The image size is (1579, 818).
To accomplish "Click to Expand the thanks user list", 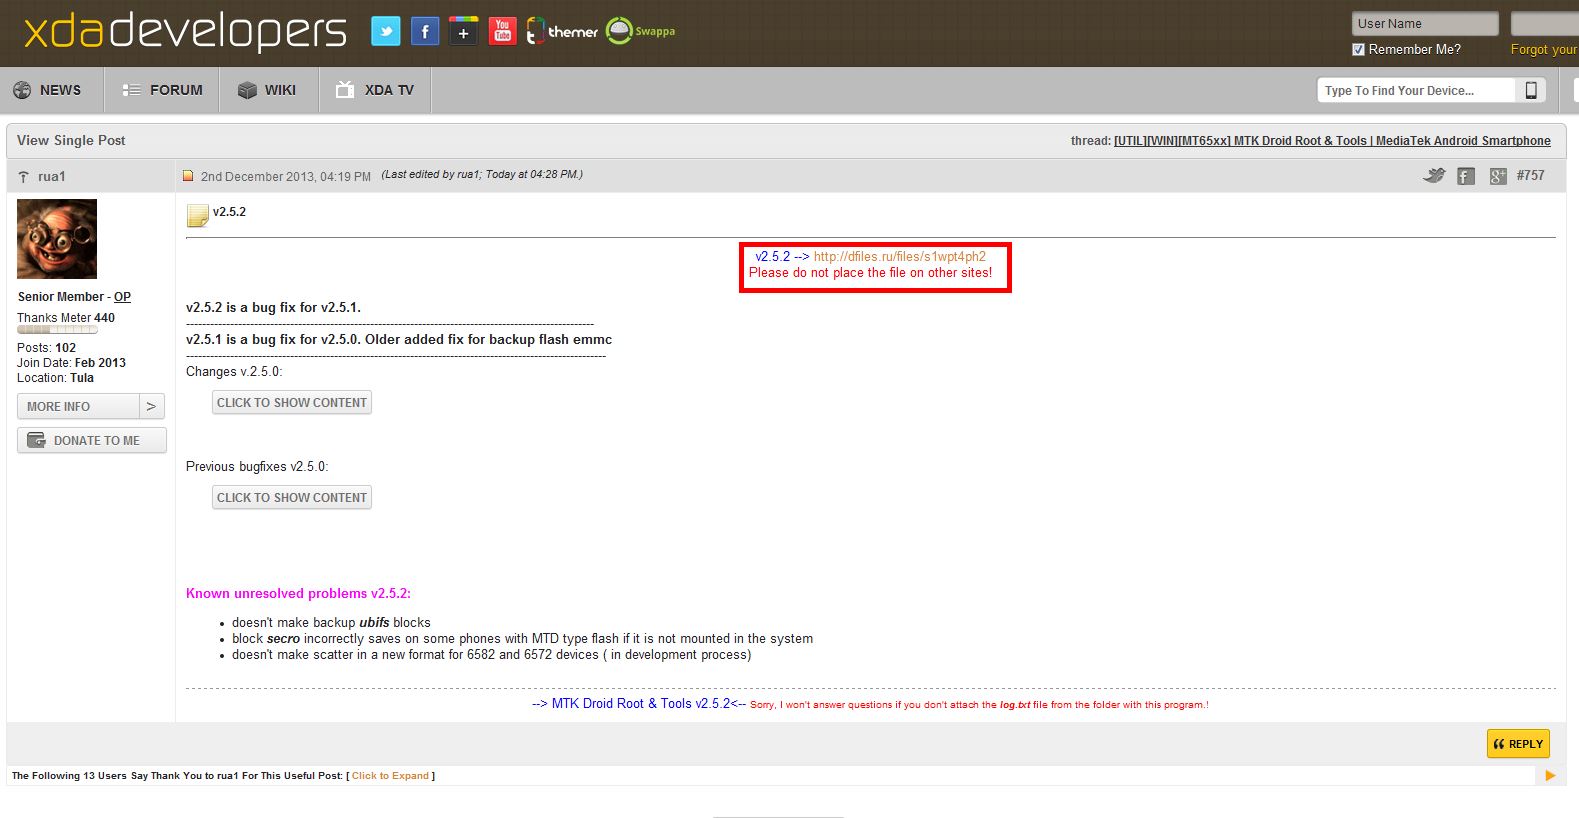I will [390, 776].
